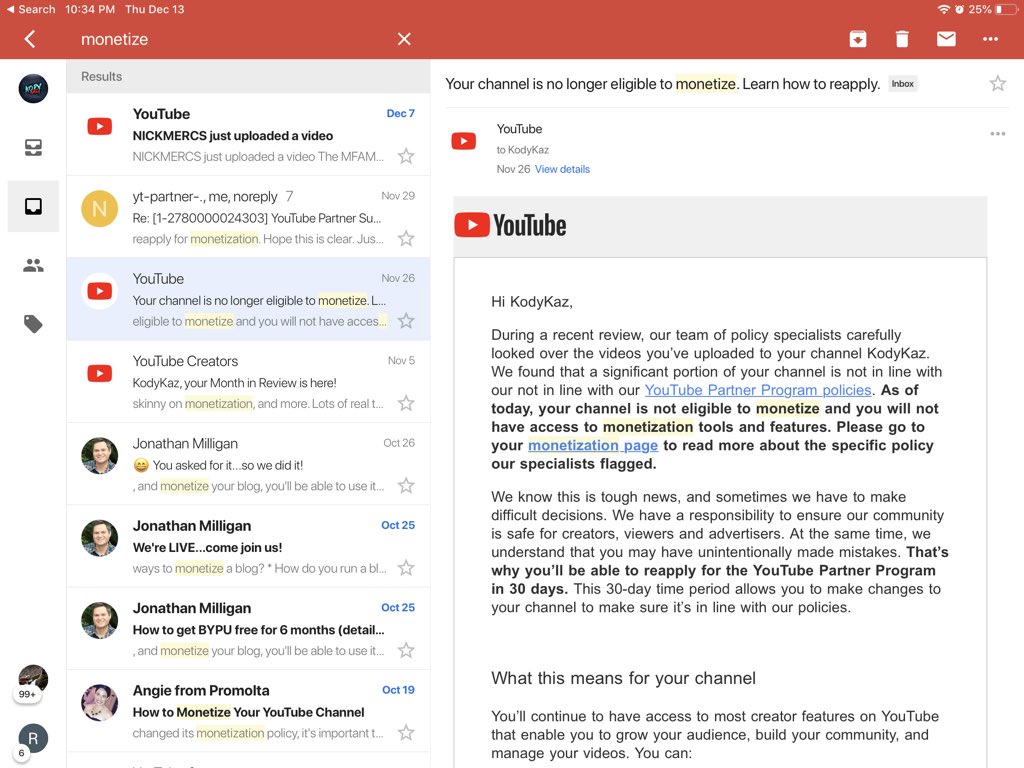The height and width of the screenshot is (768, 1024).
Task: Check the battery indicator in status bar
Action: 1006,9
